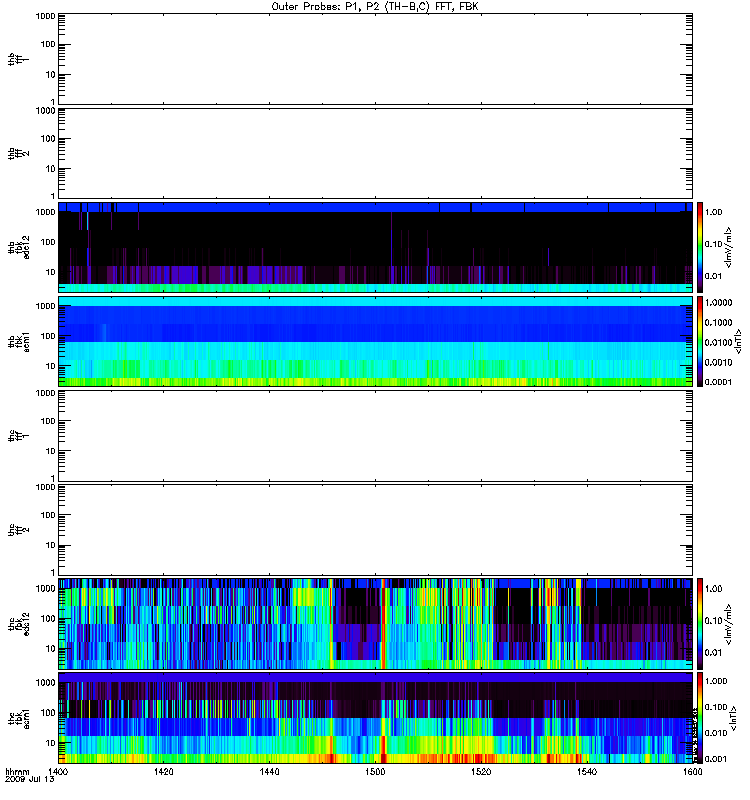The image size is (750, 800).
Task: Click the 'thc fbk scm1' y-axis title
Action: (18, 718)
